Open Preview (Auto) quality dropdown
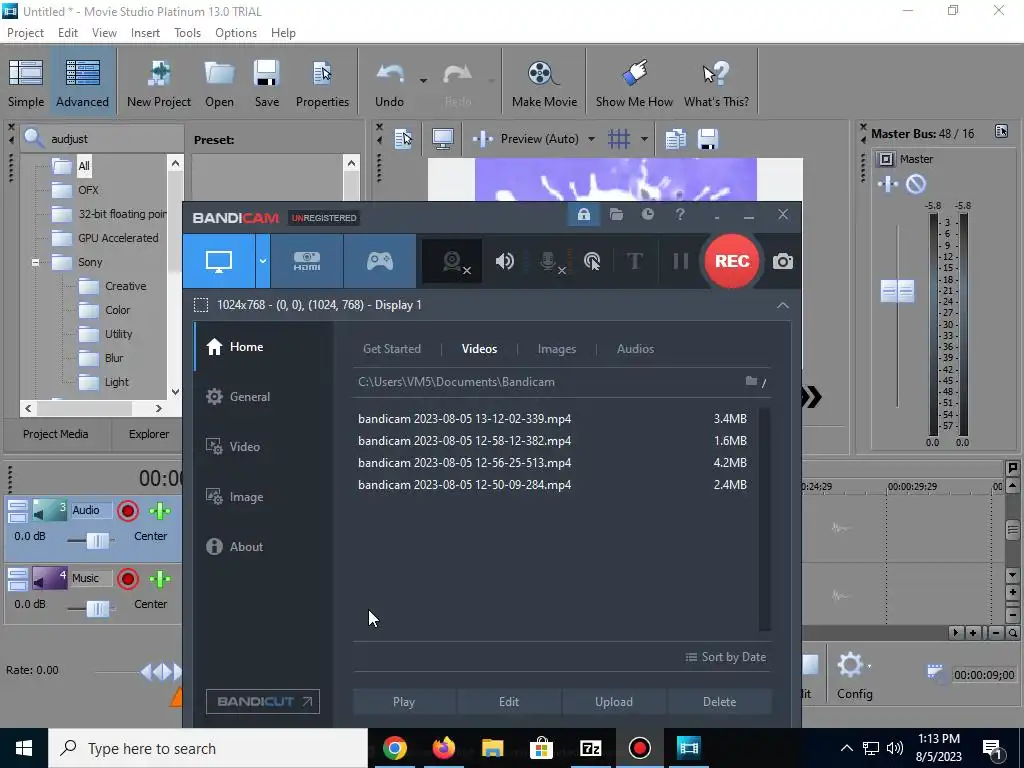Image resolution: width=1024 pixels, height=768 pixels. 591,139
